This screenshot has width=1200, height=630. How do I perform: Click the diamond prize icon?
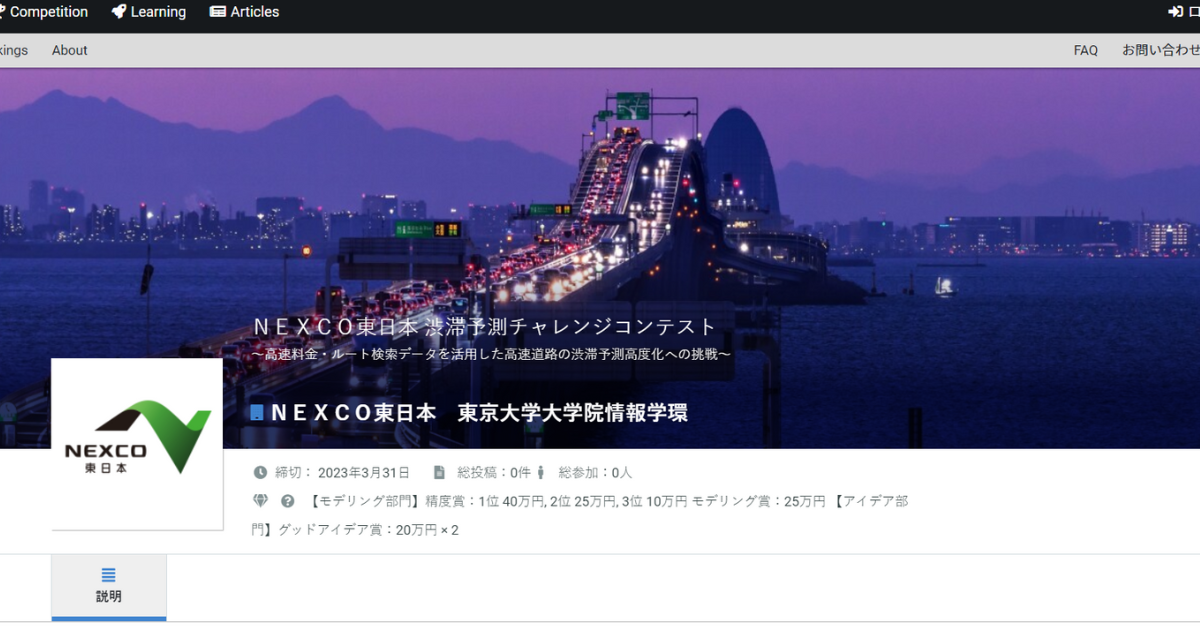click(x=260, y=501)
